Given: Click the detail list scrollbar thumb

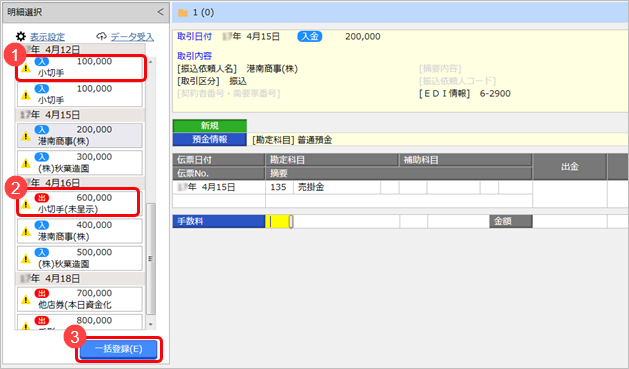Looking at the screenshot, I should pos(151,259).
